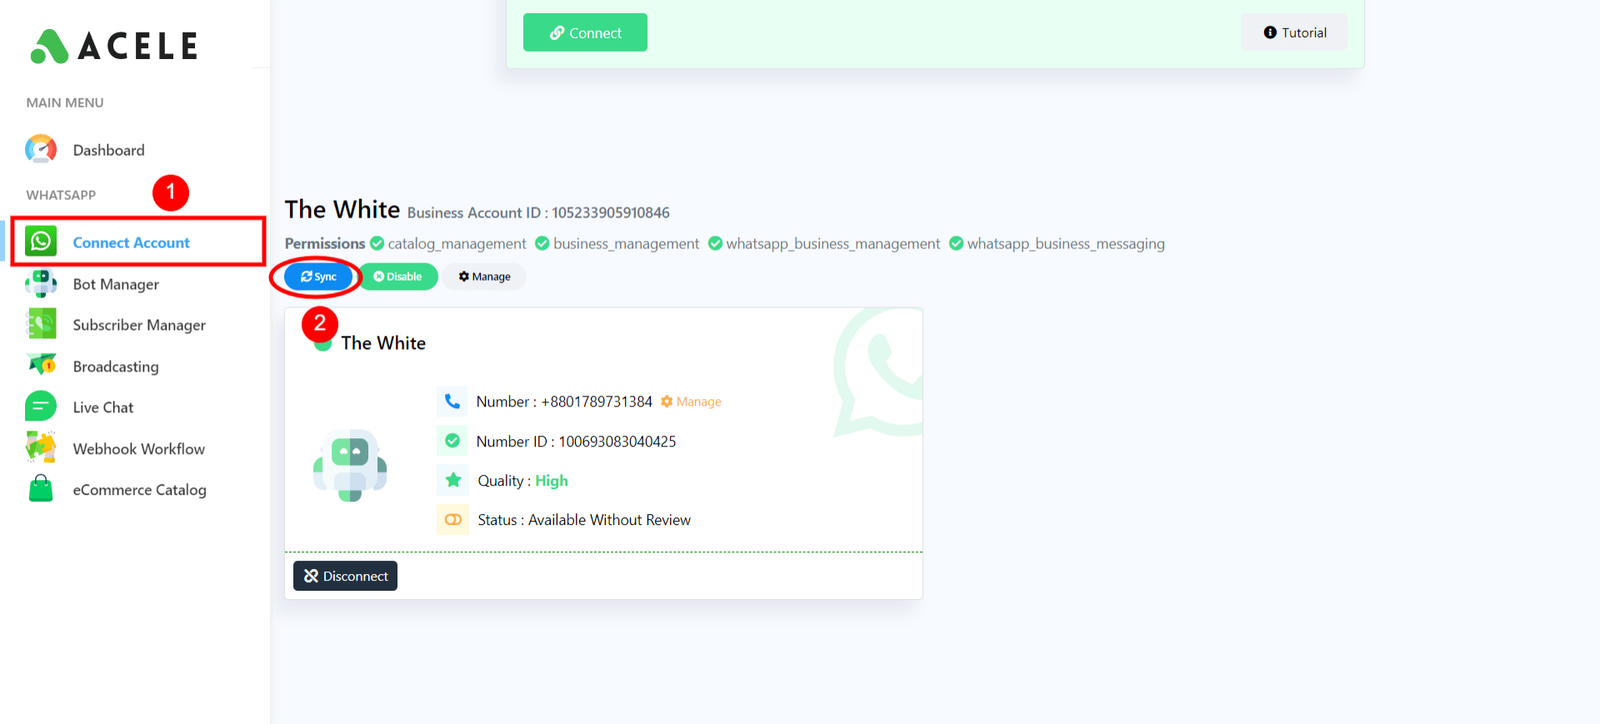The width and height of the screenshot is (1600, 724).
Task: Open the Tutorial button
Action: coord(1294,32)
